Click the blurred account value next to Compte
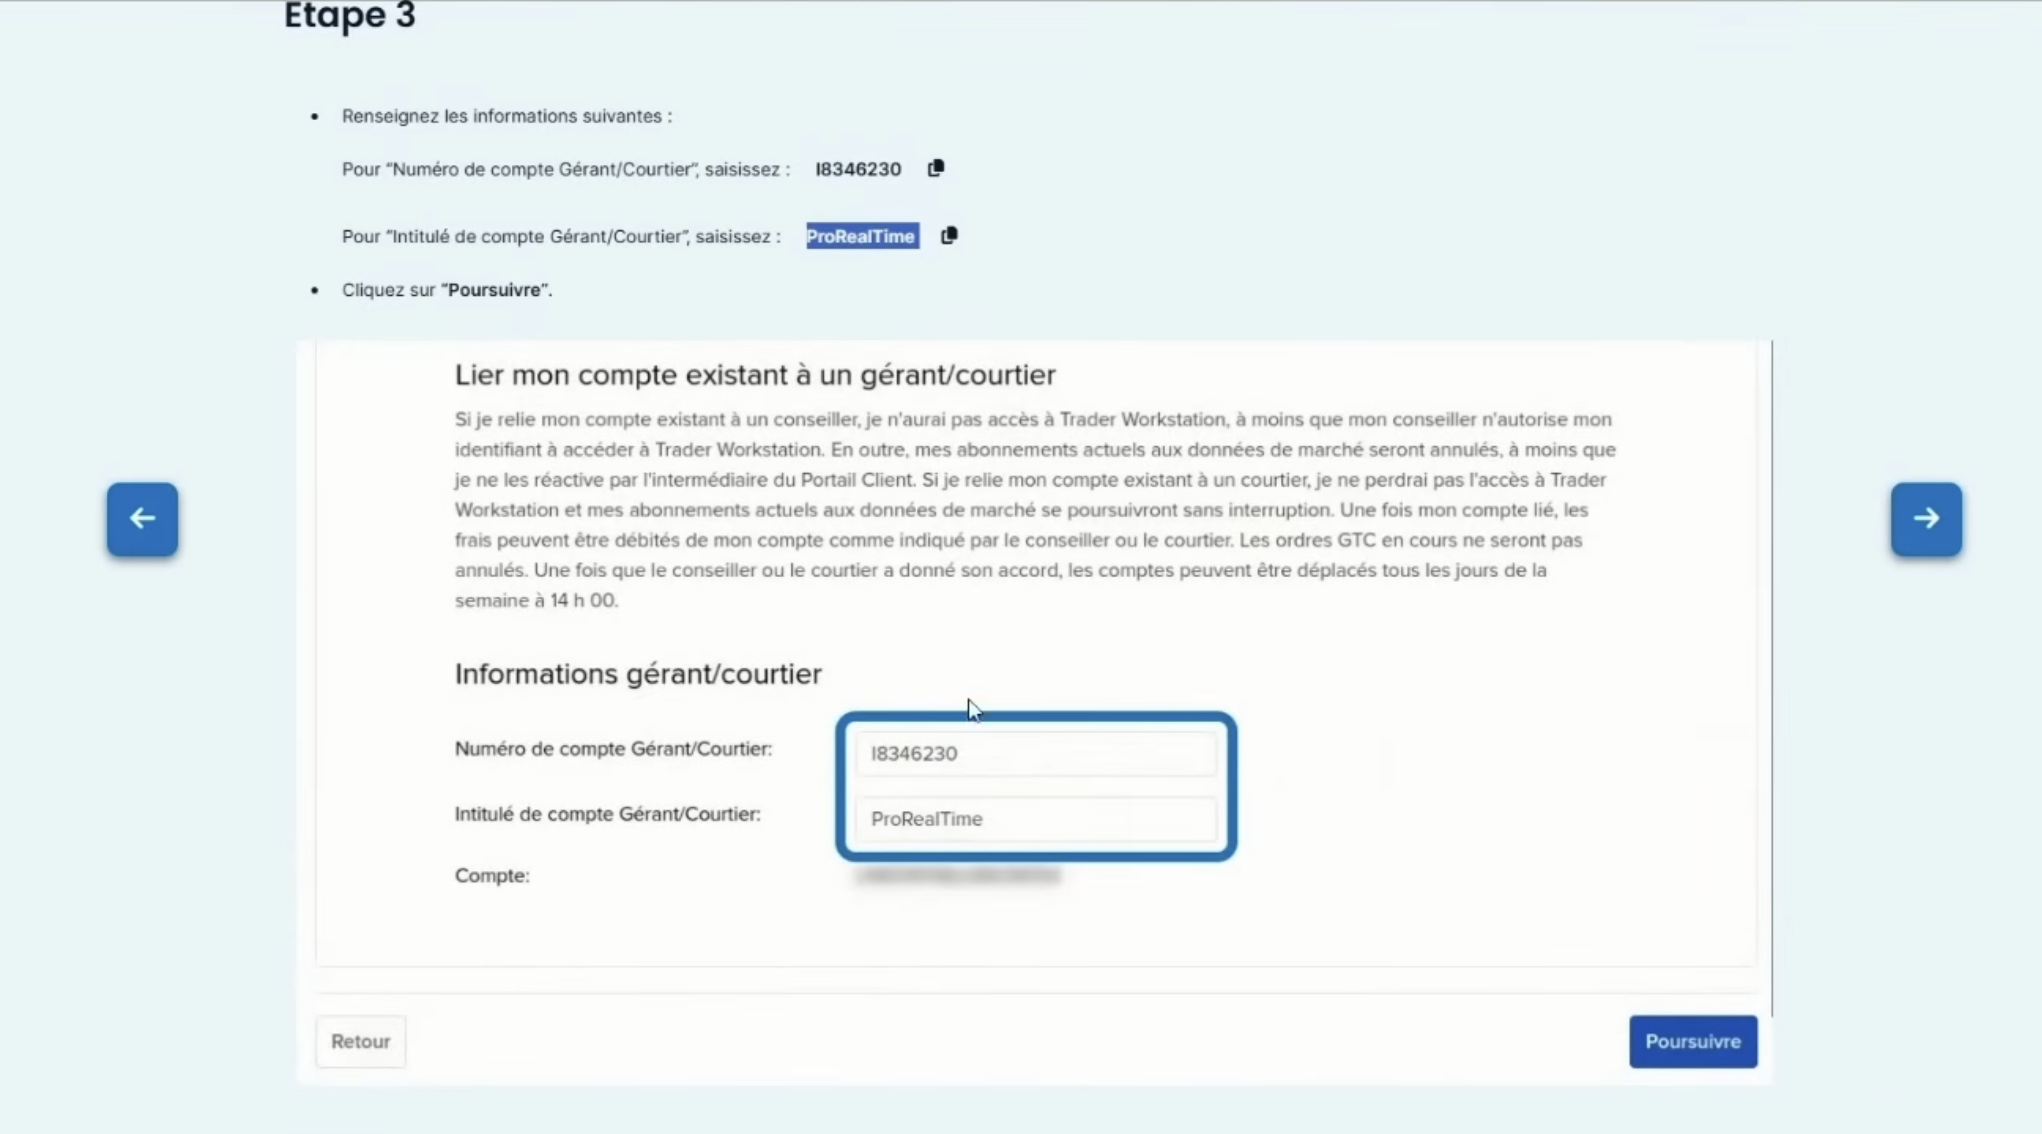 [x=957, y=875]
